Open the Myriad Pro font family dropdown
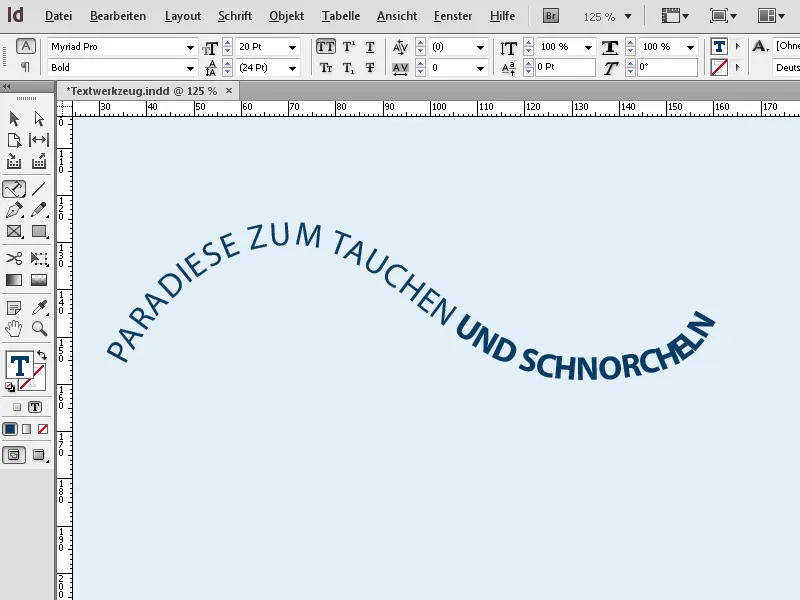800x600 pixels. (192, 46)
